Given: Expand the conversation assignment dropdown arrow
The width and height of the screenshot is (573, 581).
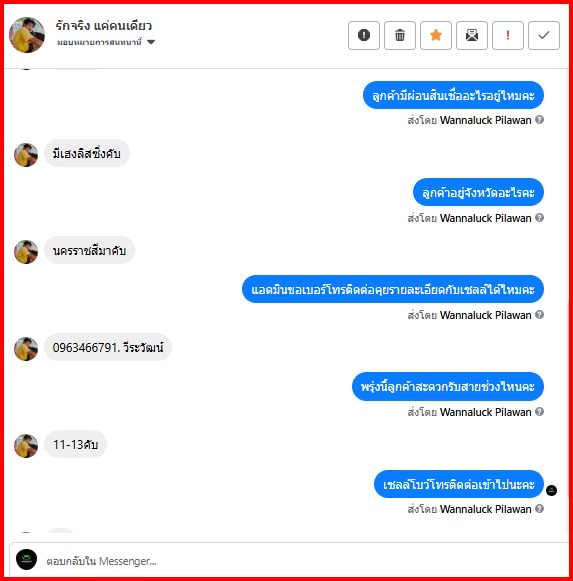Looking at the screenshot, I should (x=151, y=42).
